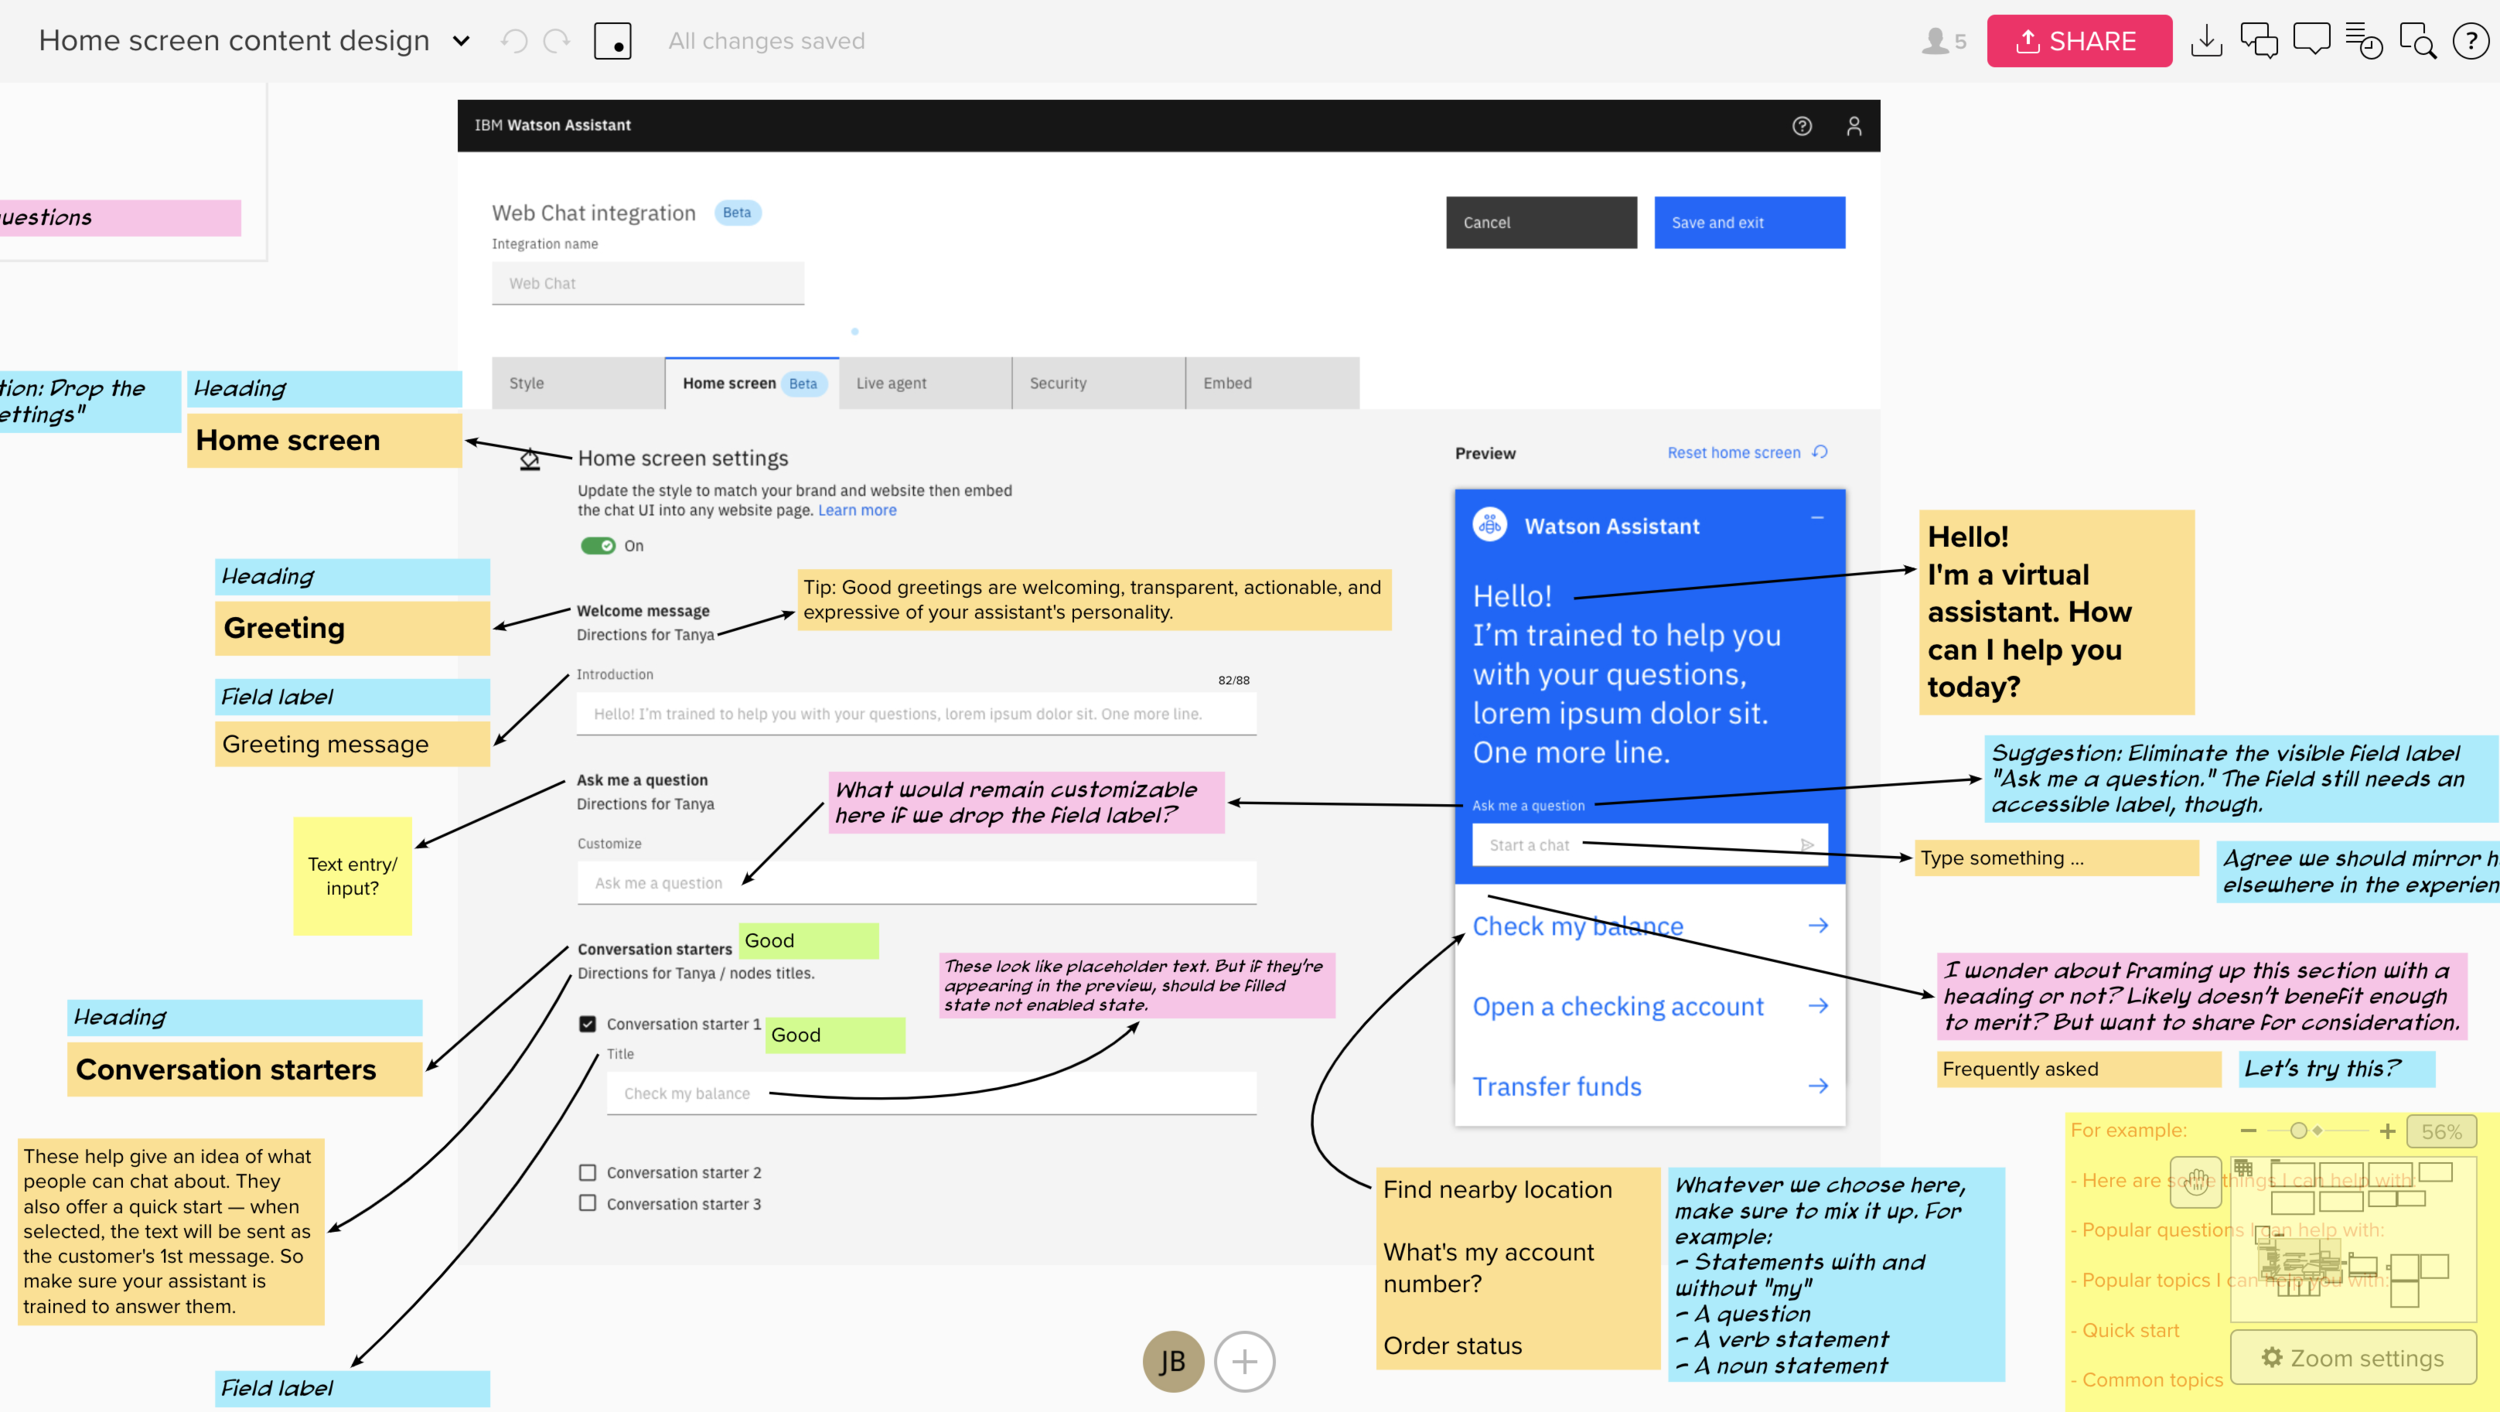This screenshot has height=1412, width=2500.
Task: Open the activity history icon
Action: click(x=2364, y=41)
